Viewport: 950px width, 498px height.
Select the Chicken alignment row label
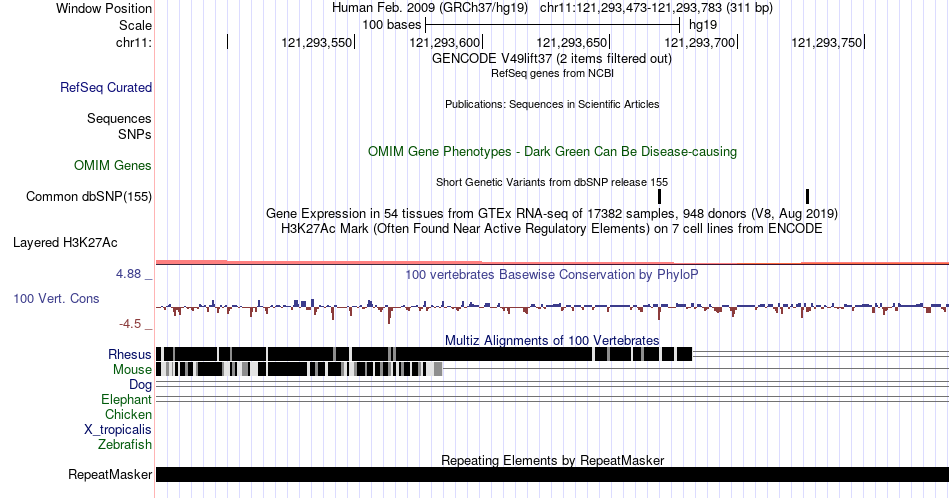(128, 414)
